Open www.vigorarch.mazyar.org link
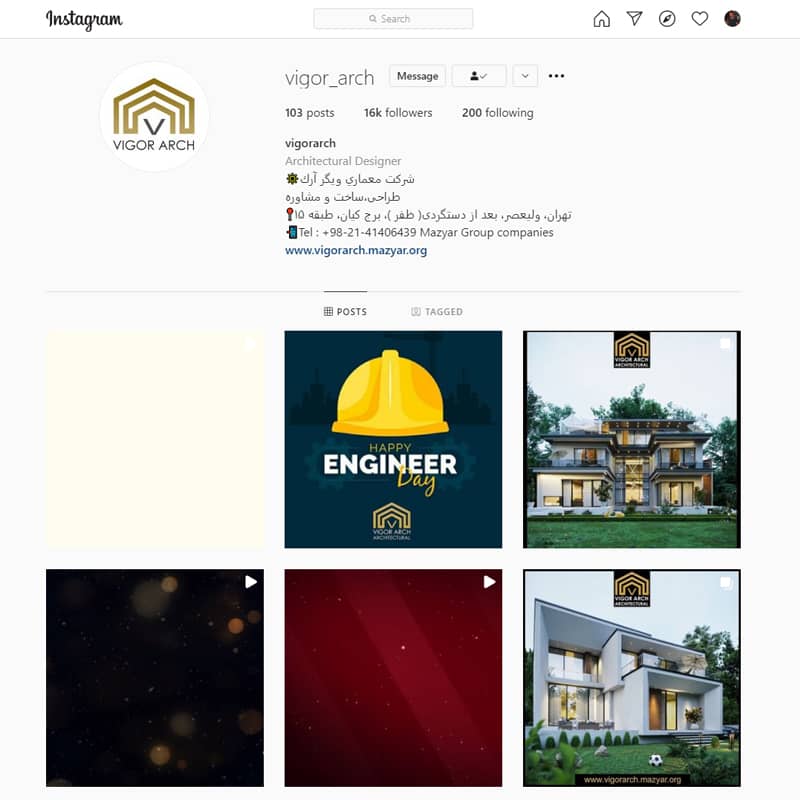Viewport: 800px width, 800px height. [356, 250]
